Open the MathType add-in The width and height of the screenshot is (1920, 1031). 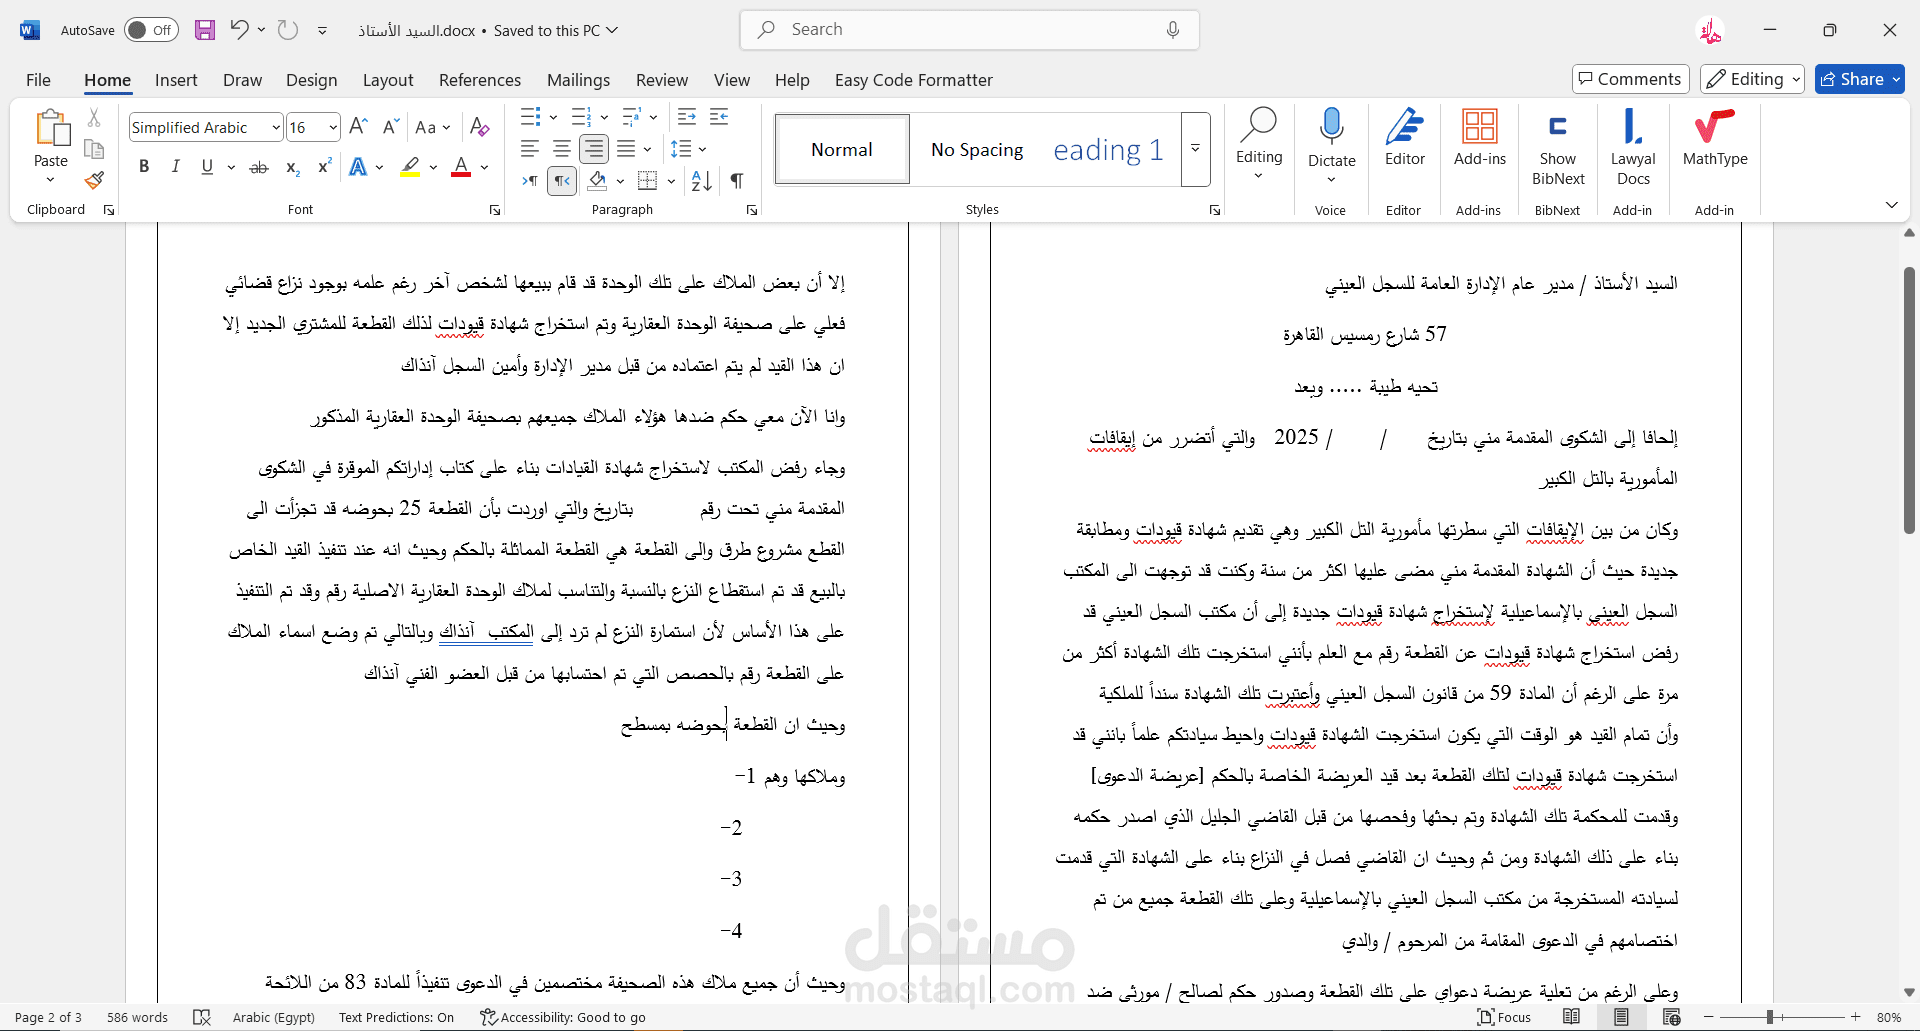[x=1714, y=140]
